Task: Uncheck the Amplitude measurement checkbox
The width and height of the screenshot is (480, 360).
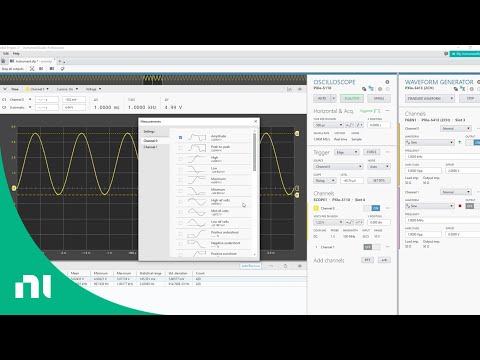Action: click(181, 137)
